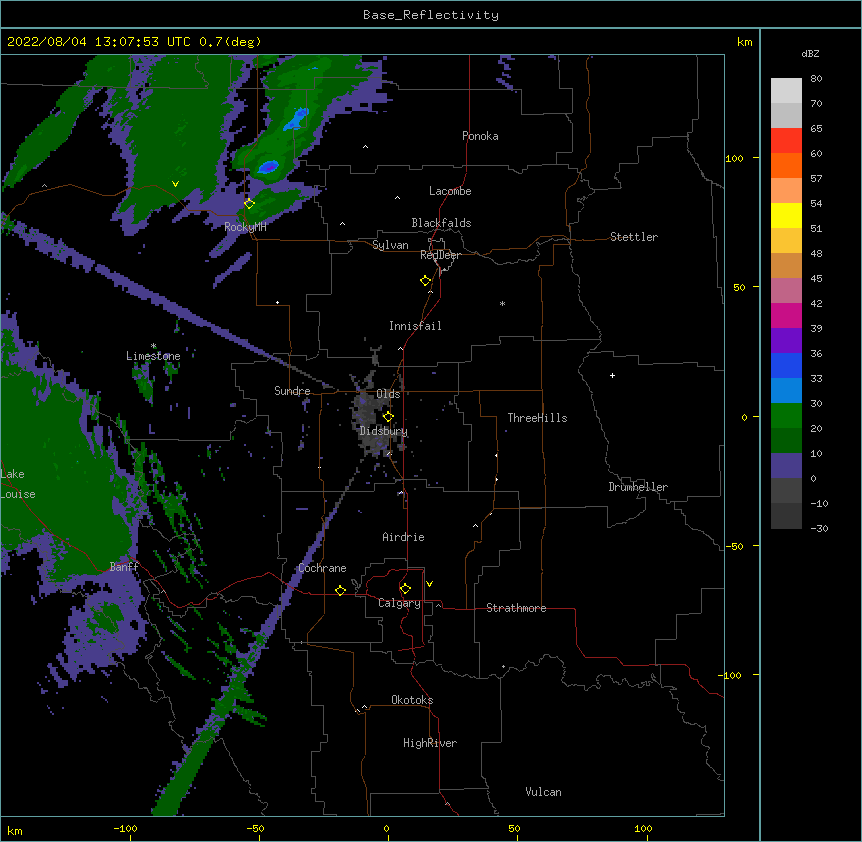862x842 pixels.
Task: Click the Didsbury label
Action: coord(383,431)
